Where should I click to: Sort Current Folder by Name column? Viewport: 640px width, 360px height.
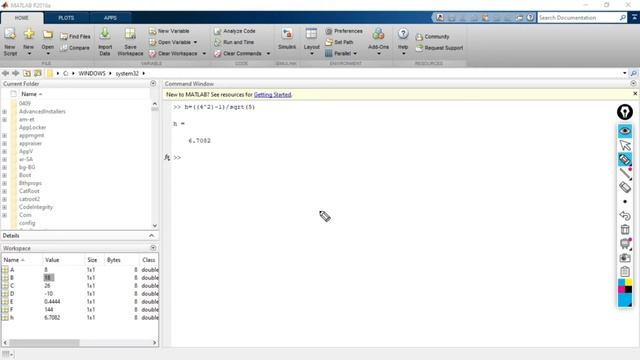31,94
